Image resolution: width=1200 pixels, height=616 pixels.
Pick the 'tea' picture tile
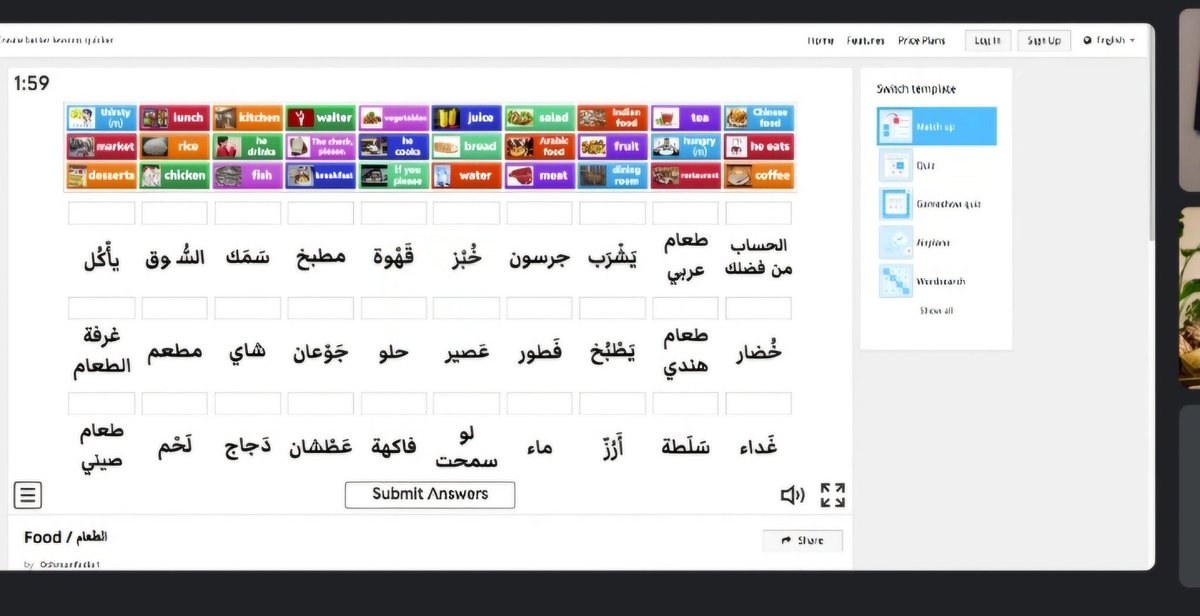686,117
